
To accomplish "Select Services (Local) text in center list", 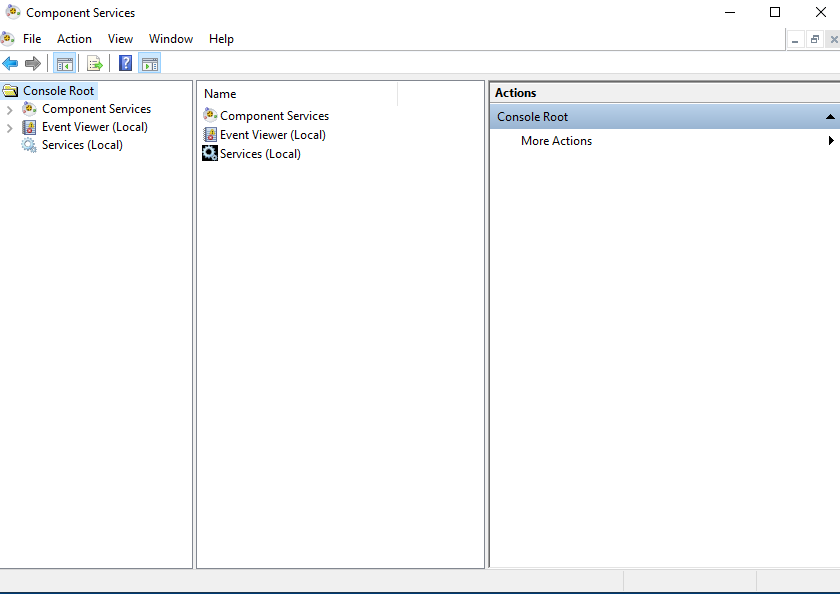I will (260, 154).
